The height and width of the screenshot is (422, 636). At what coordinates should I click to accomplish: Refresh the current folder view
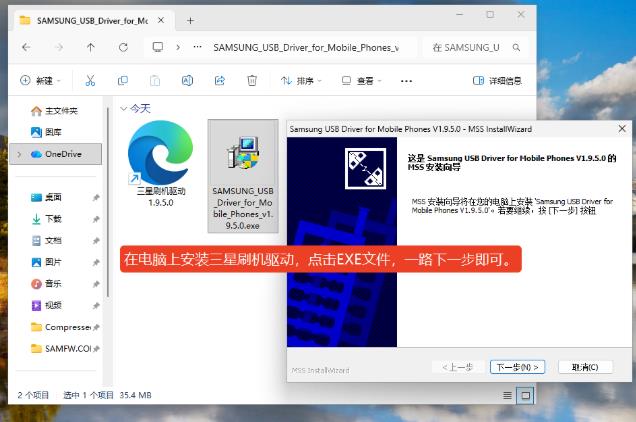123,47
